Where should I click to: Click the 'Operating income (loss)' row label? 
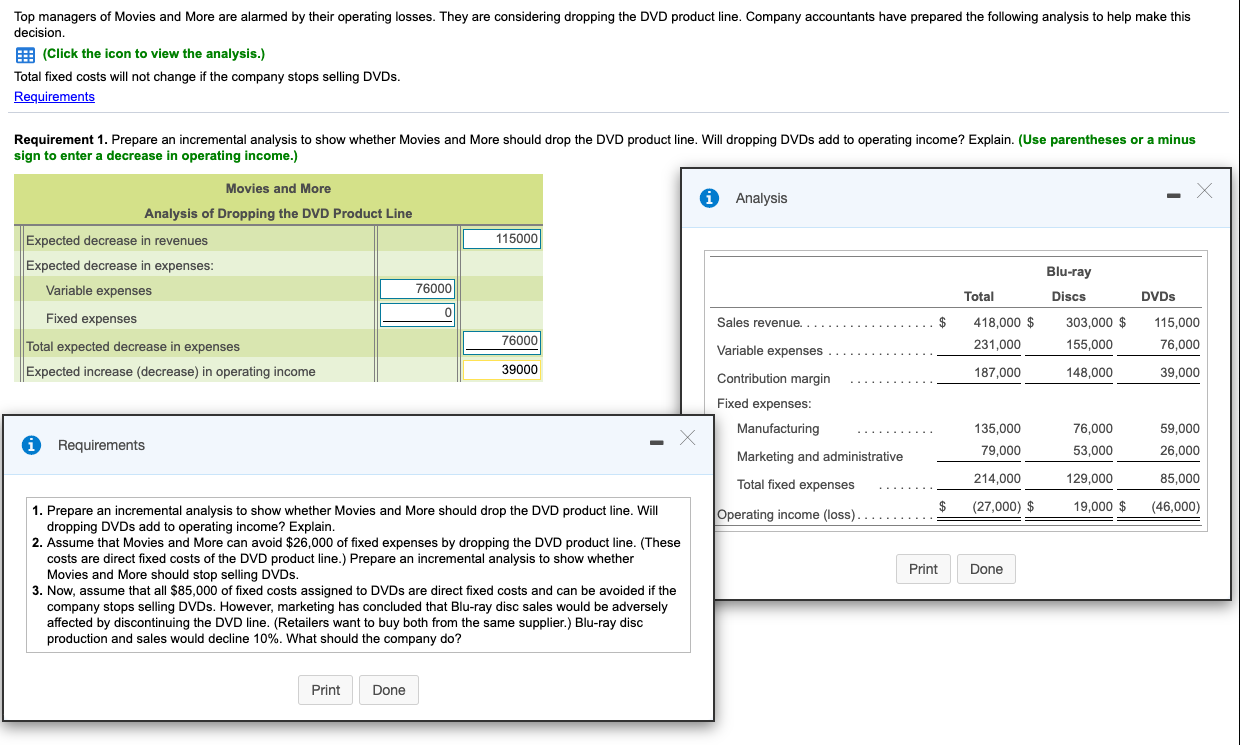(x=787, y=515)
